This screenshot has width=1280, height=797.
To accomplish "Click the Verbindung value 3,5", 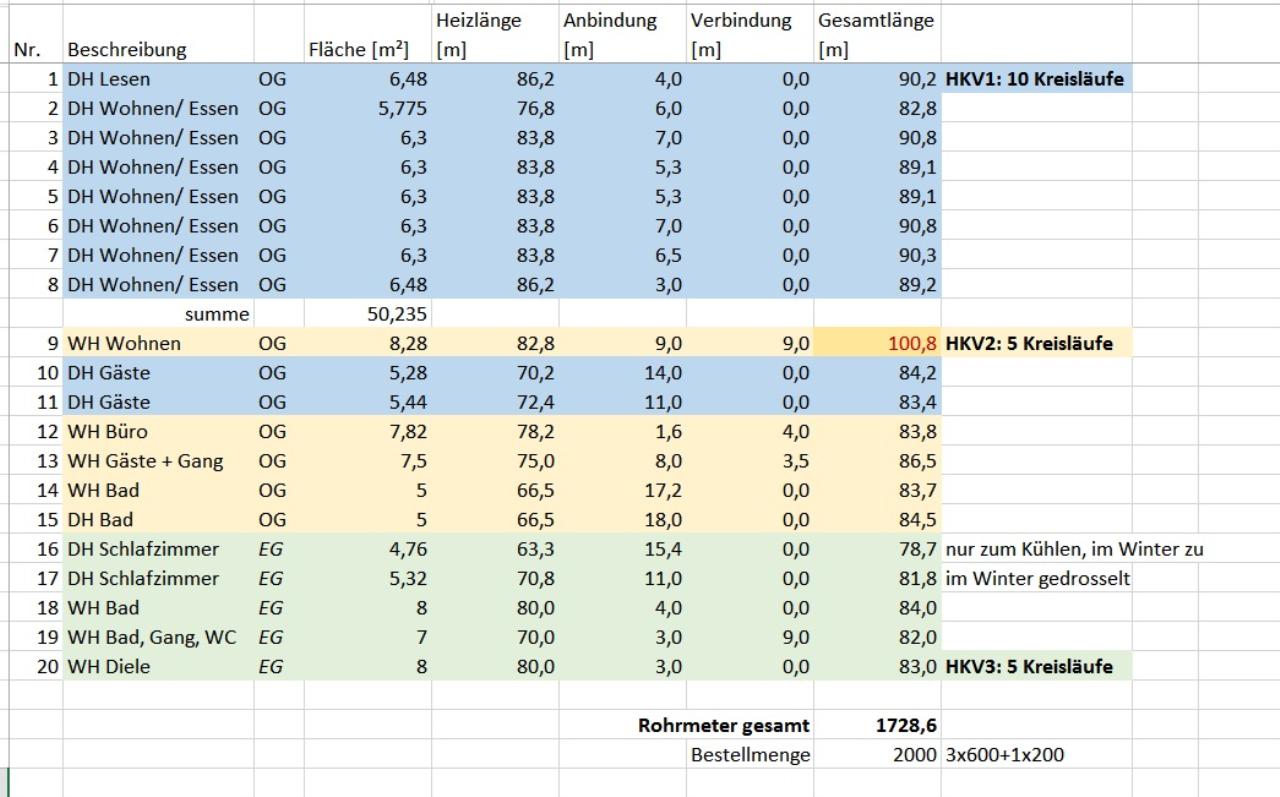I will [750, 461].
